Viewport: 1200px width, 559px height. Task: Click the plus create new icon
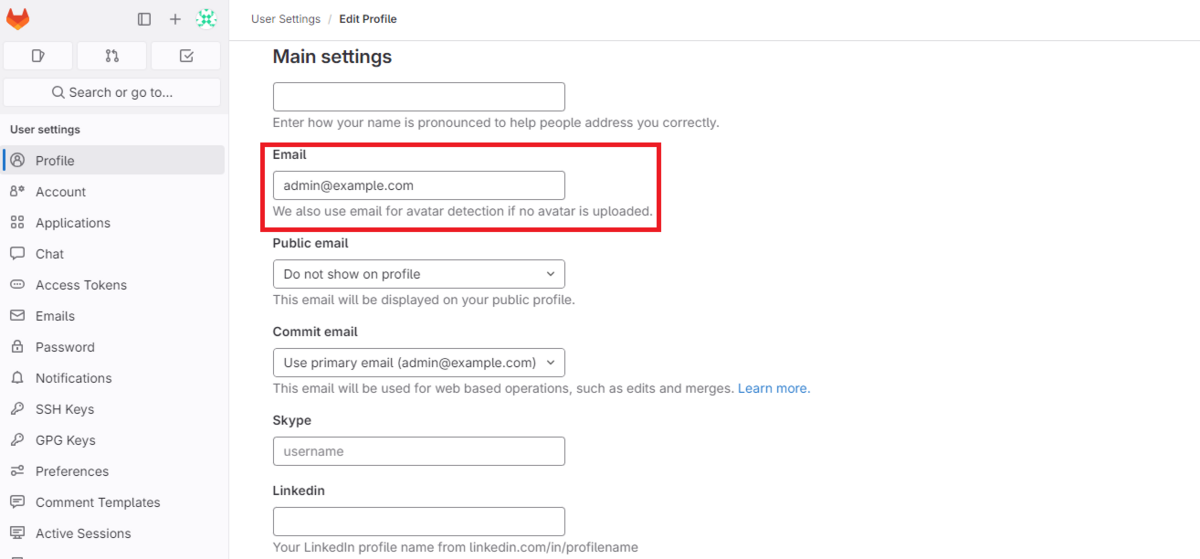pyautogui.click(x=175, y=19)
